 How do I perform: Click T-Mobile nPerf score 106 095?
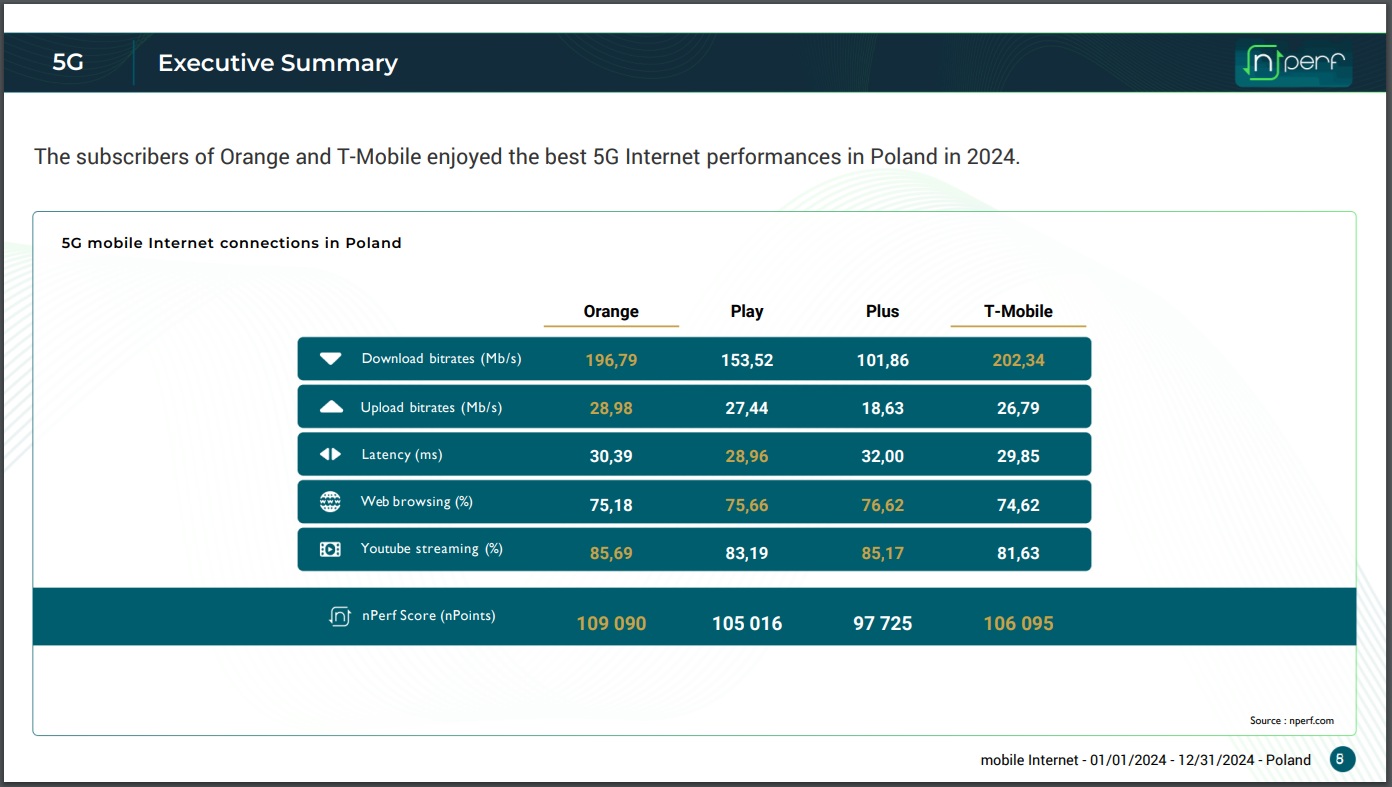(x=1018, y=624)
